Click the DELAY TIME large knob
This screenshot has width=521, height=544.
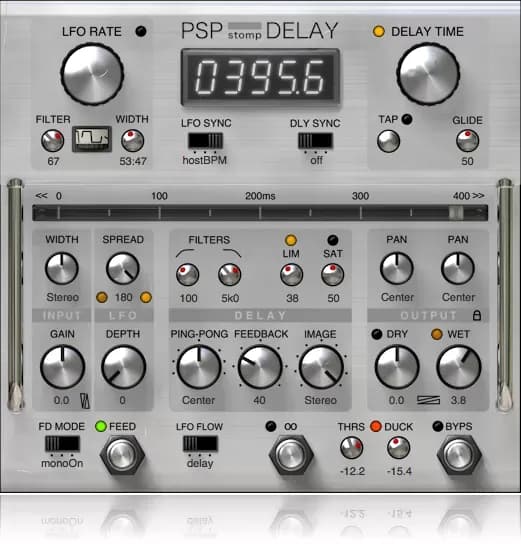pyautogui.click(x=428, y=74)
